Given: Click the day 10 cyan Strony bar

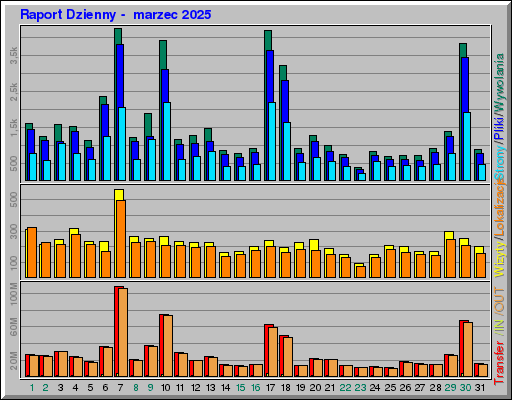Looking at the screenshot, I should tap(167, 141).
